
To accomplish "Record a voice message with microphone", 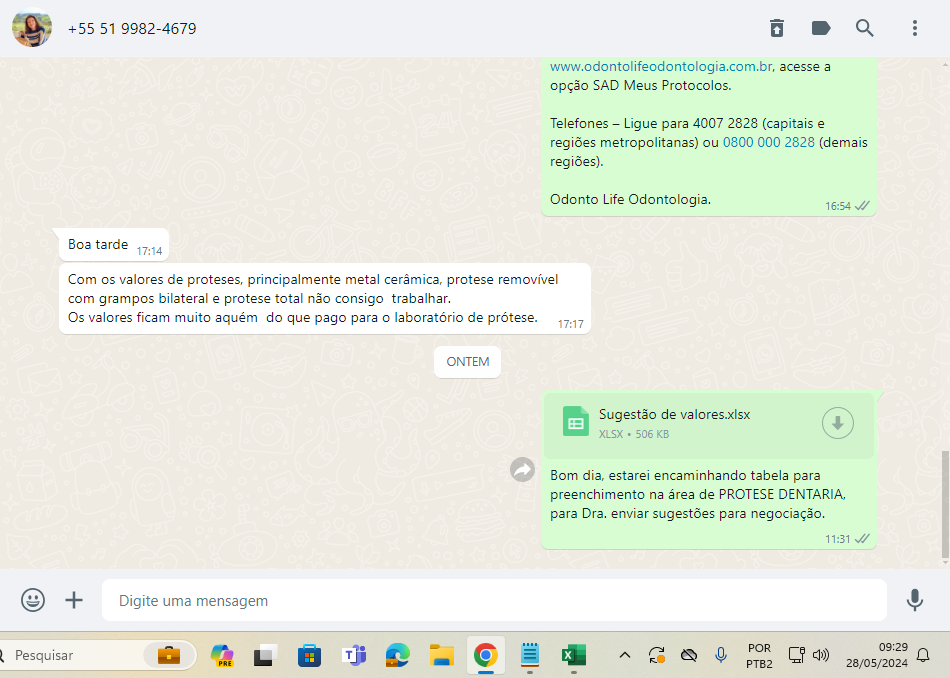I will [x=914, y=600].
